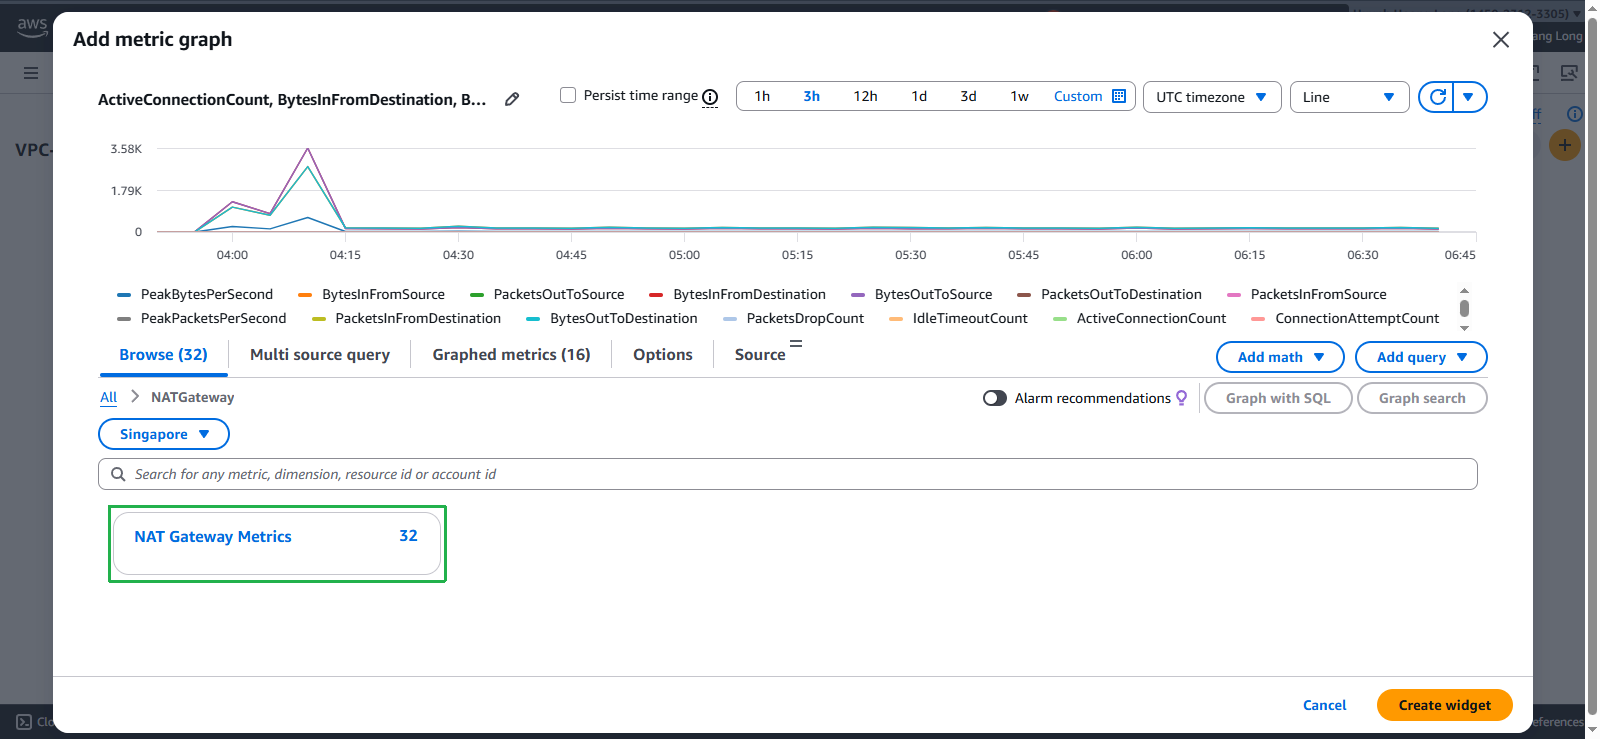The image size is (1600, 739).
Task: Click the AWS logo in background
Action: click(x=32, y=26)
